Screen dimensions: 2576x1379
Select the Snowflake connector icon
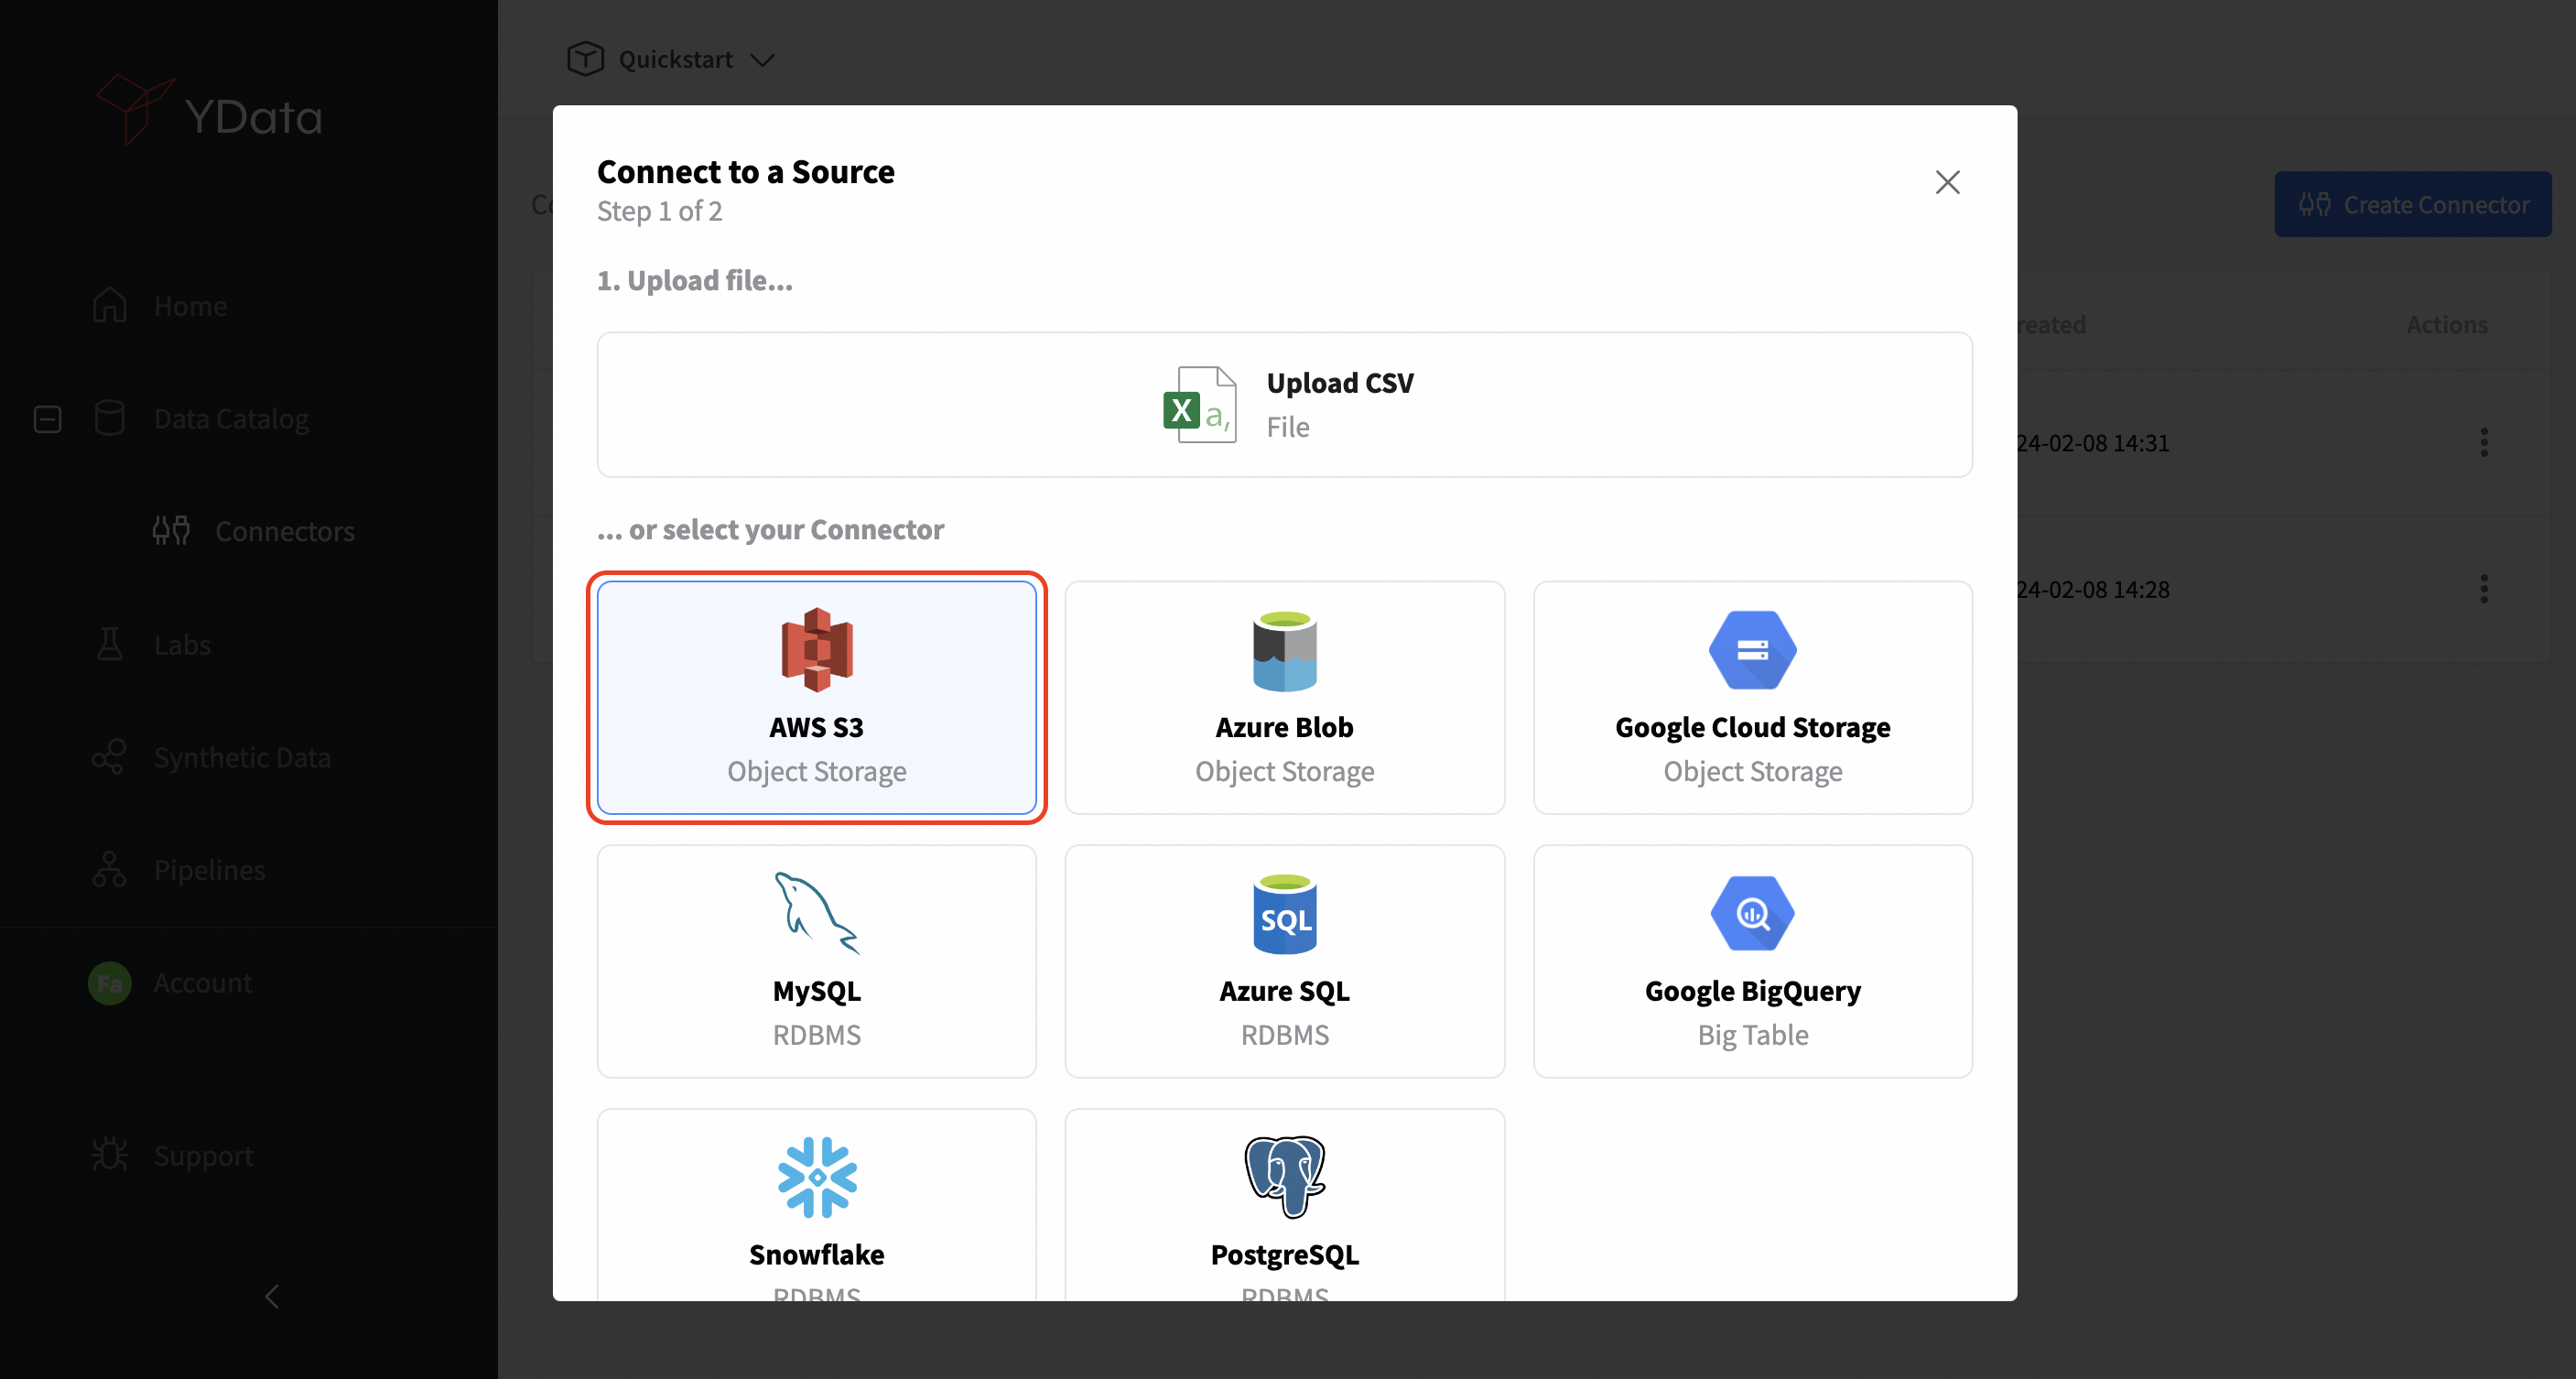(816, 1177)
